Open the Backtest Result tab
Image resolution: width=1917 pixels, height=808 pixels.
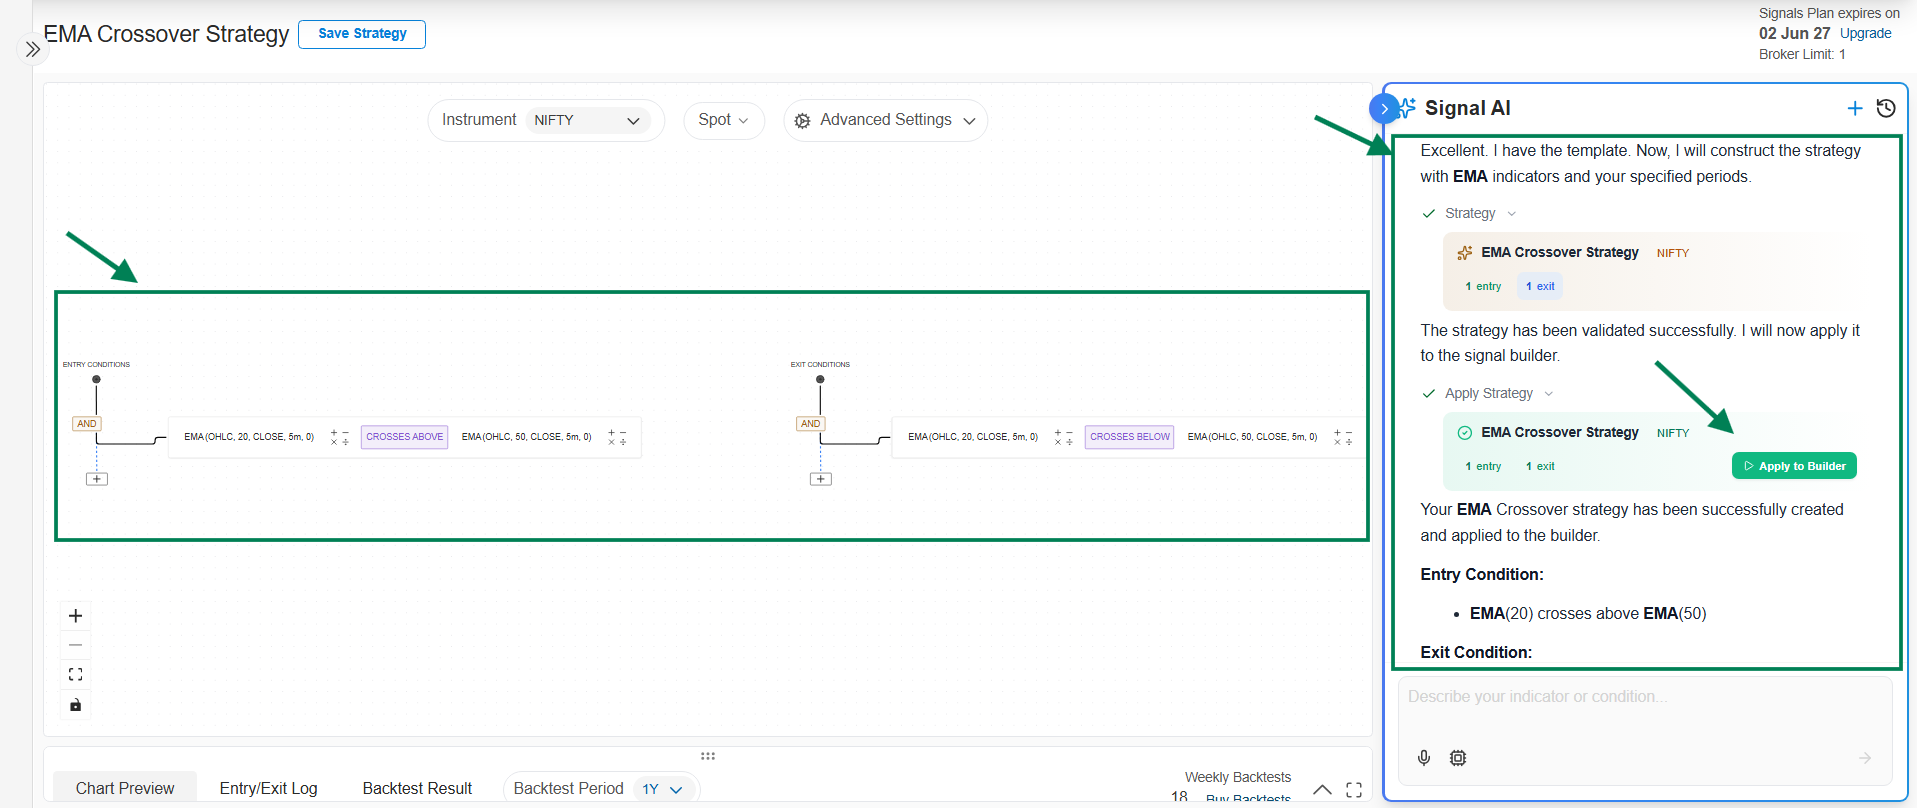click(x=417, y=788)
